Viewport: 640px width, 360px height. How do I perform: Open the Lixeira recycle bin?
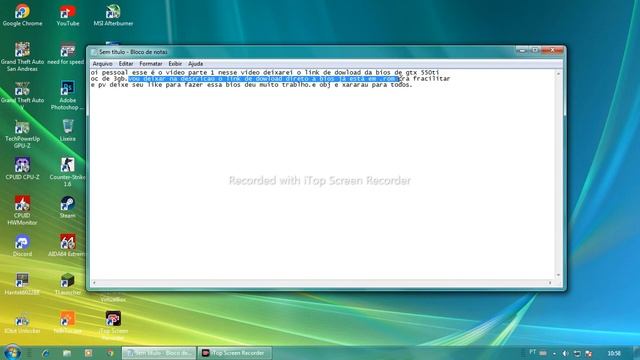[x=68, y=130]
